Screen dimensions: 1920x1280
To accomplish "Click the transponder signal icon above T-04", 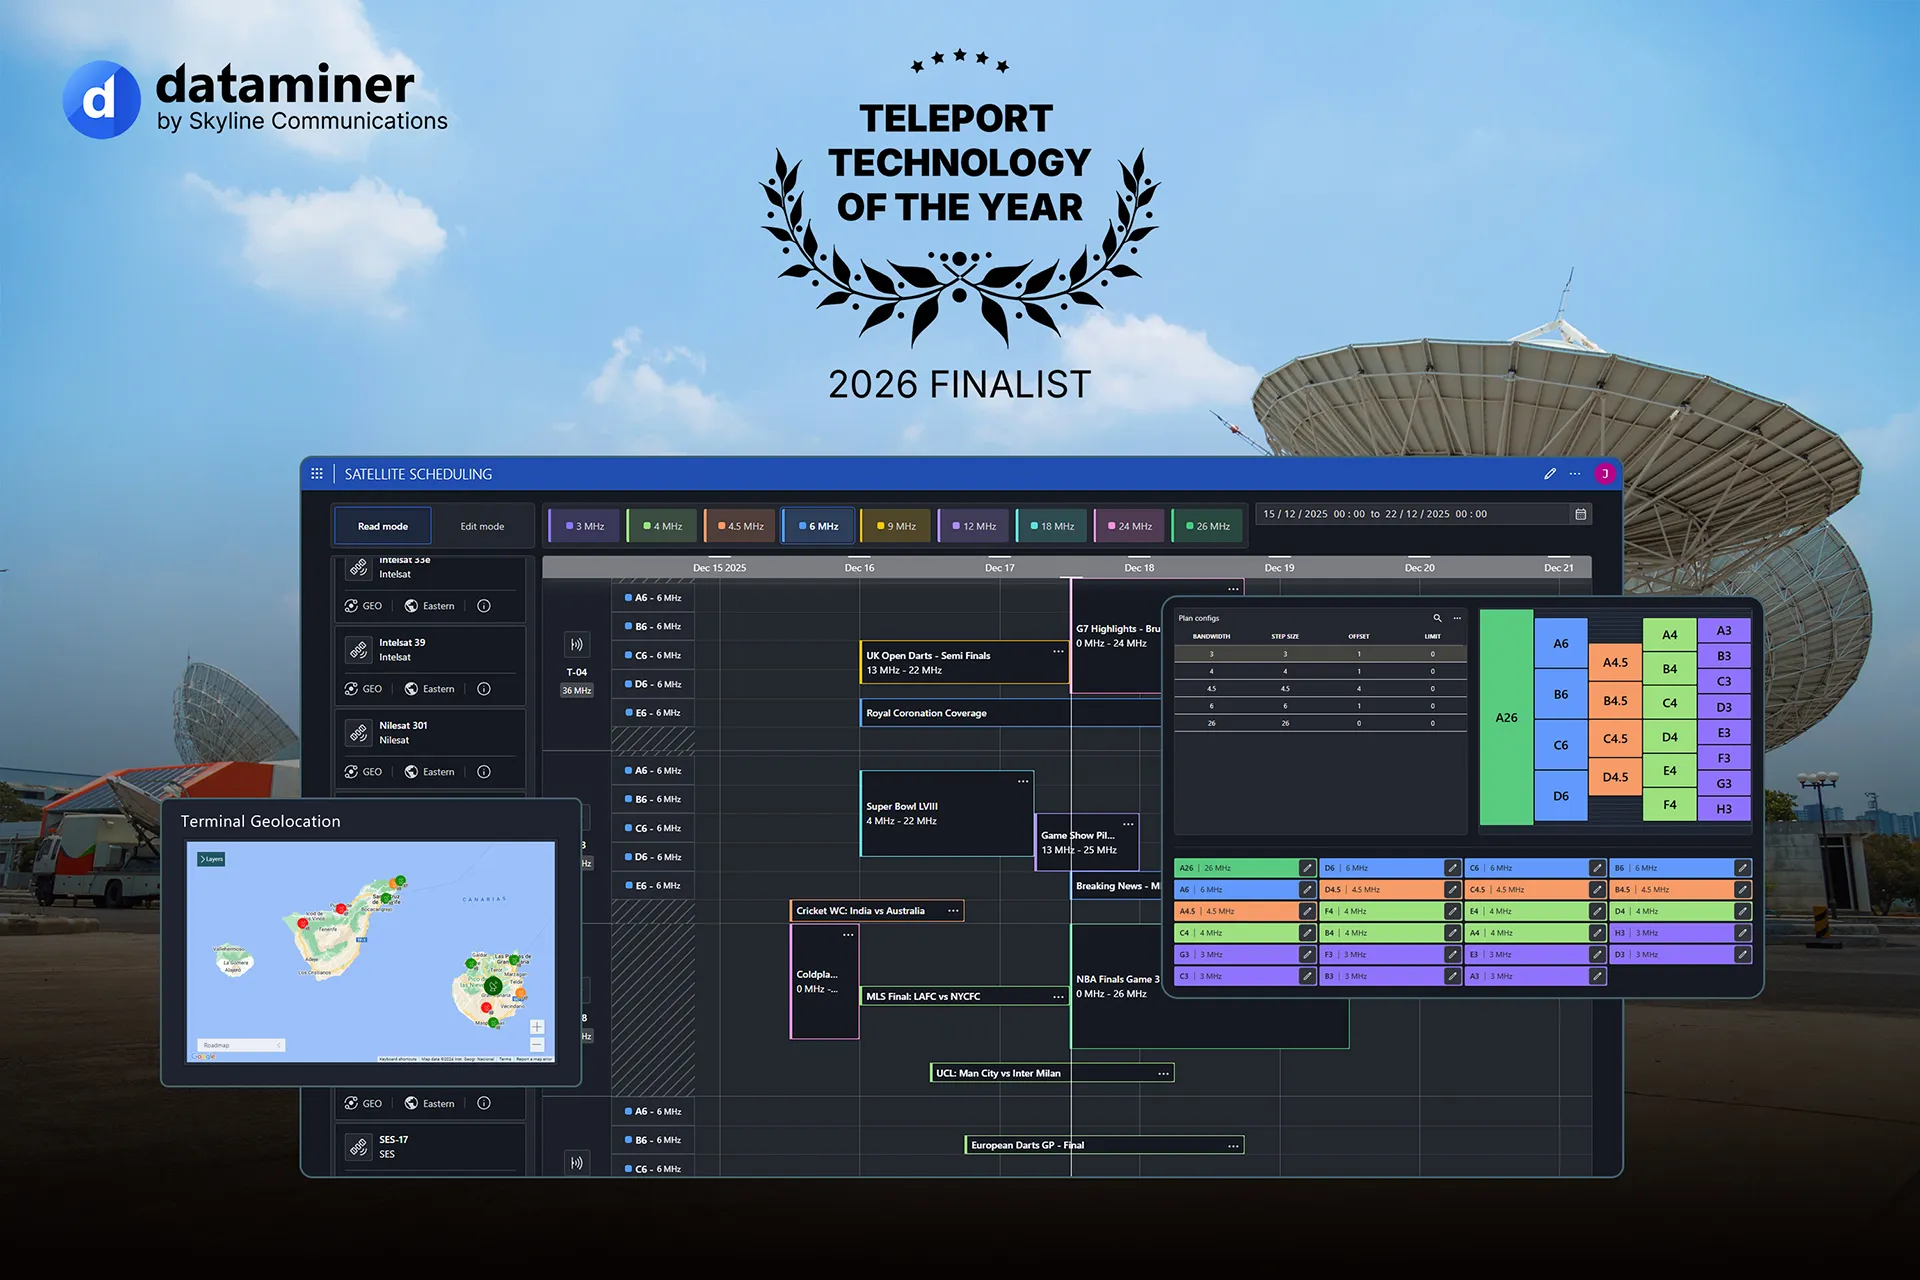I will (x=576, y=645).
